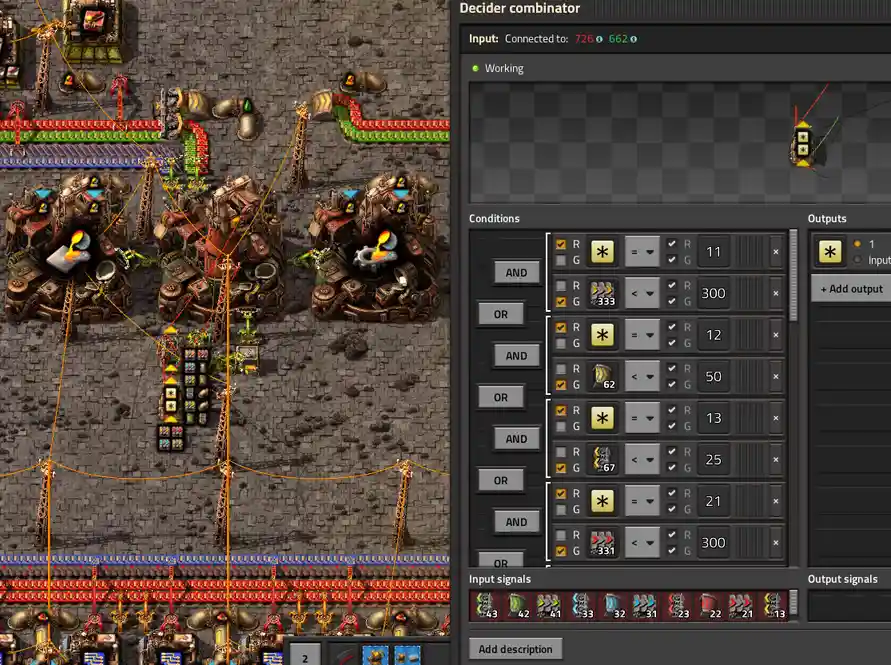The width and height of the screenshot is (891, 665).
Task: Inspect input signal red belt 21
Action: [x=740, y=606]
